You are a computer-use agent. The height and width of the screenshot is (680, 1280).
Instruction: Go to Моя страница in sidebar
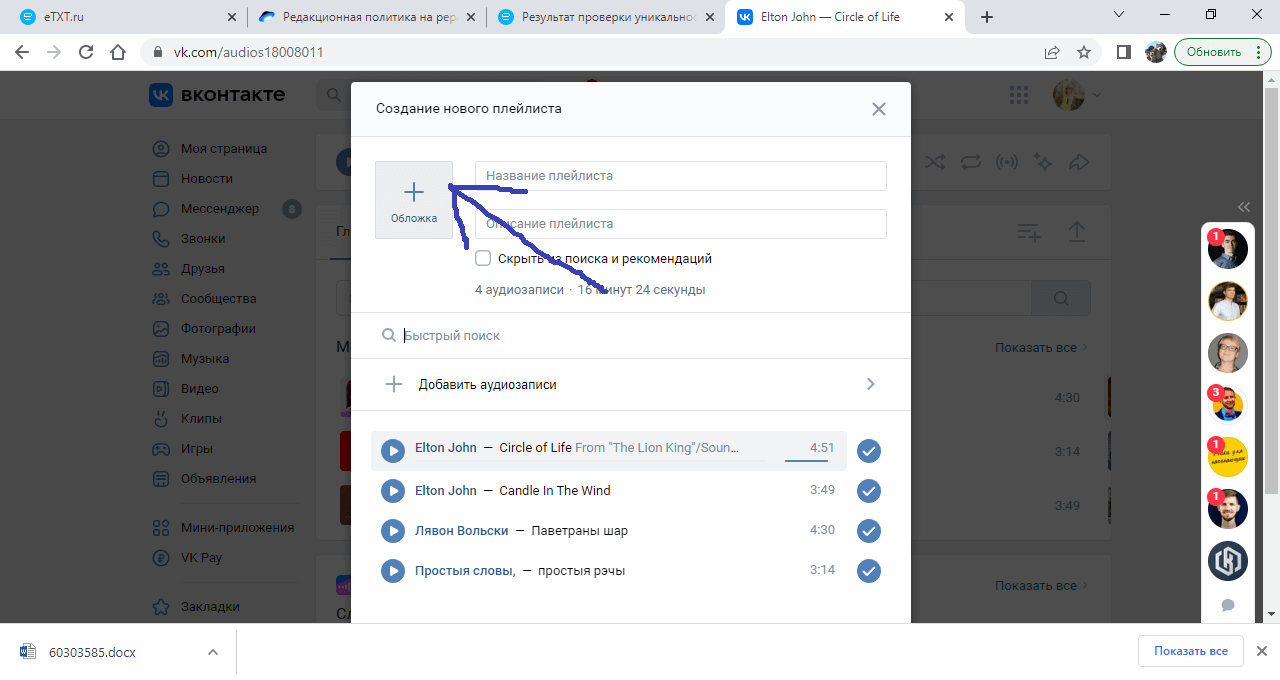(223, 149)
